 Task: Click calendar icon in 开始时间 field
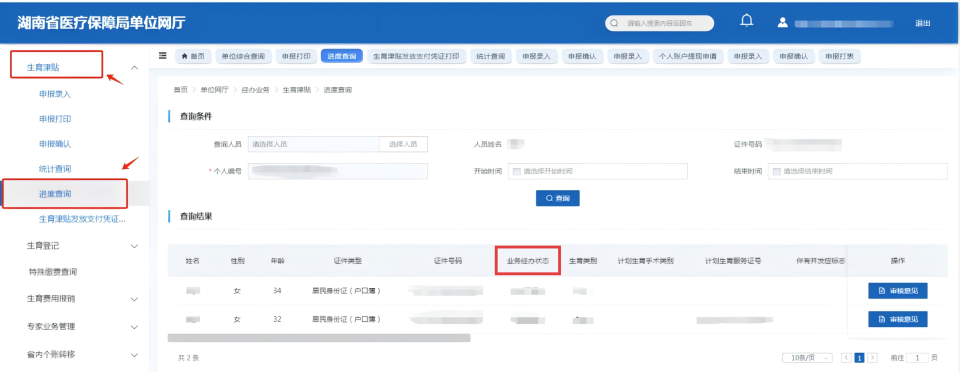click(x=517, y=171)
